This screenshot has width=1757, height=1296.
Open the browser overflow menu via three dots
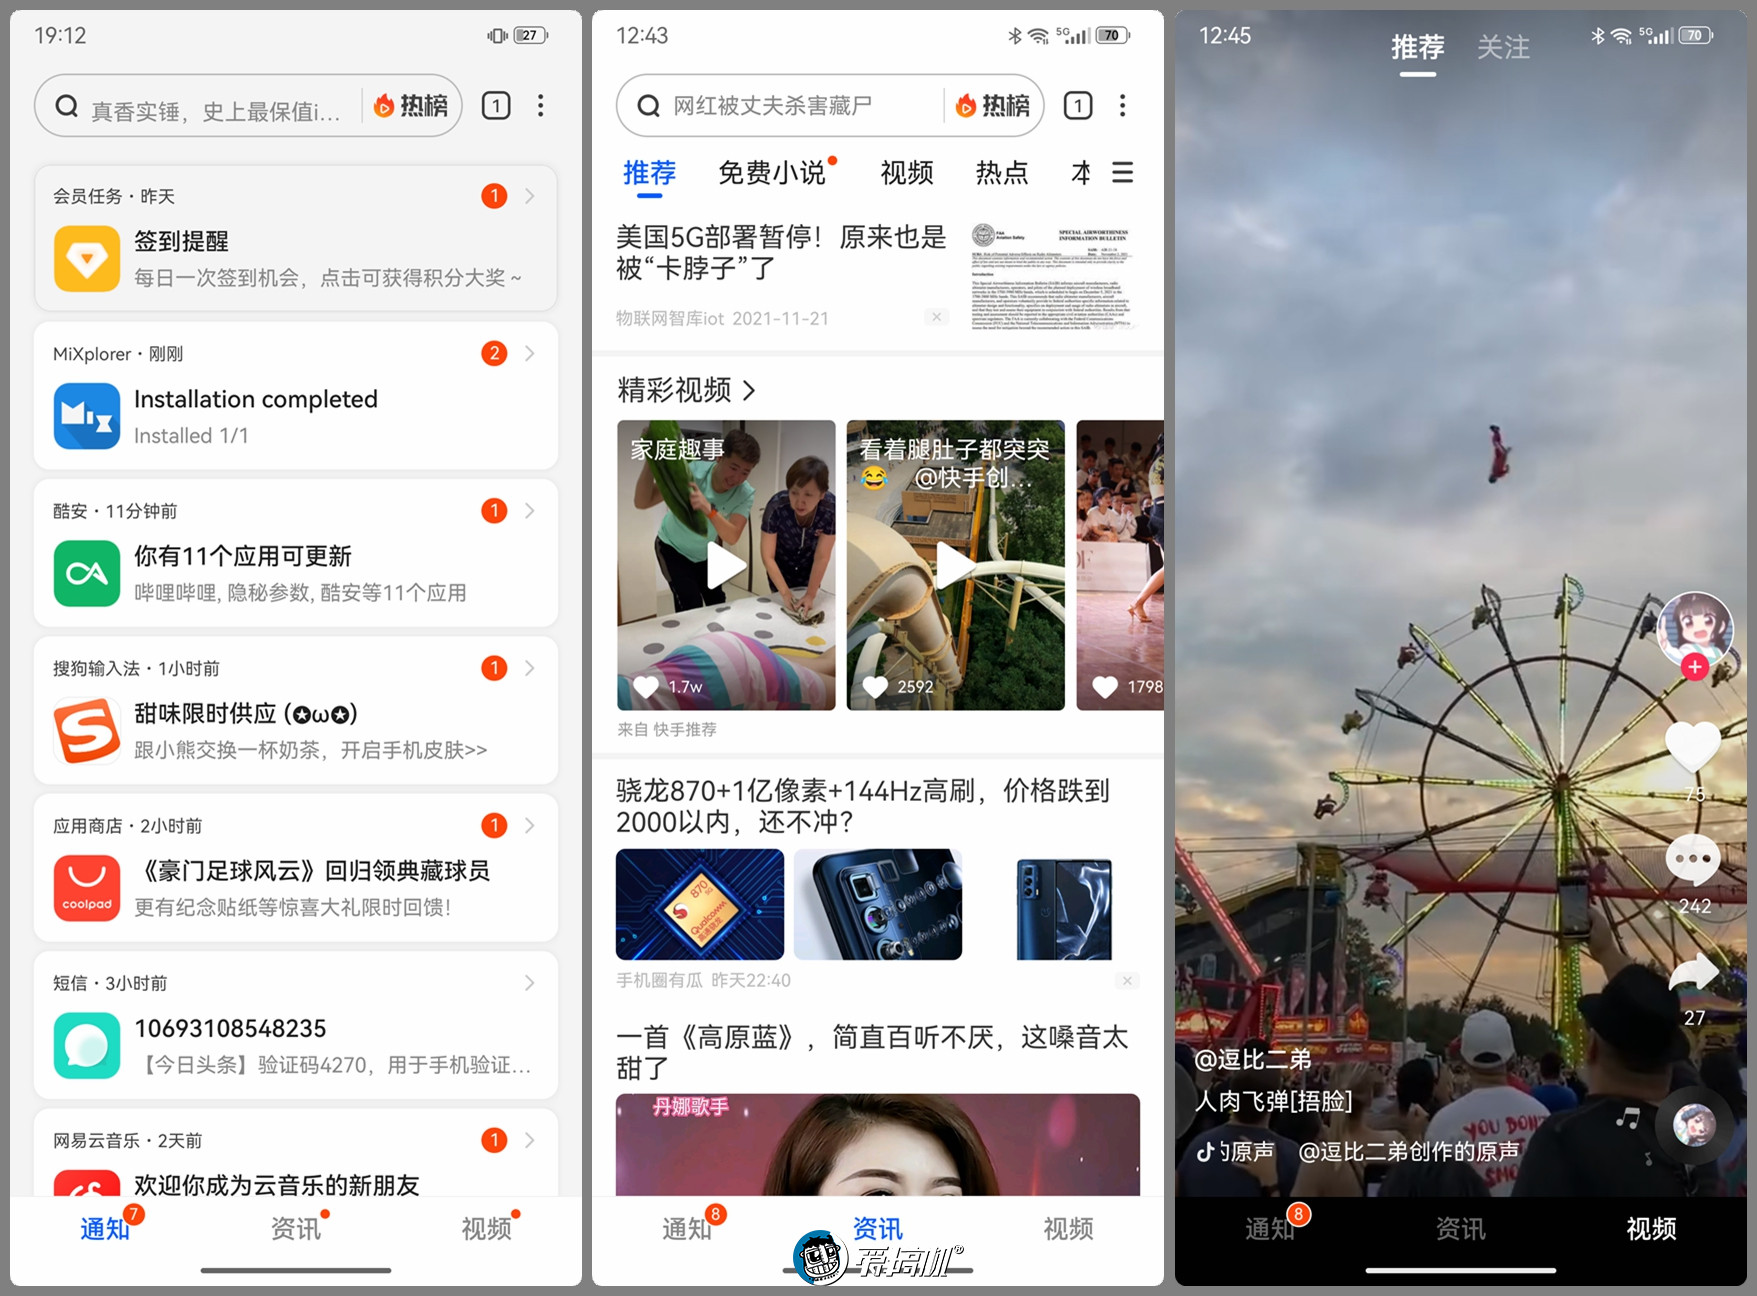1123,105
